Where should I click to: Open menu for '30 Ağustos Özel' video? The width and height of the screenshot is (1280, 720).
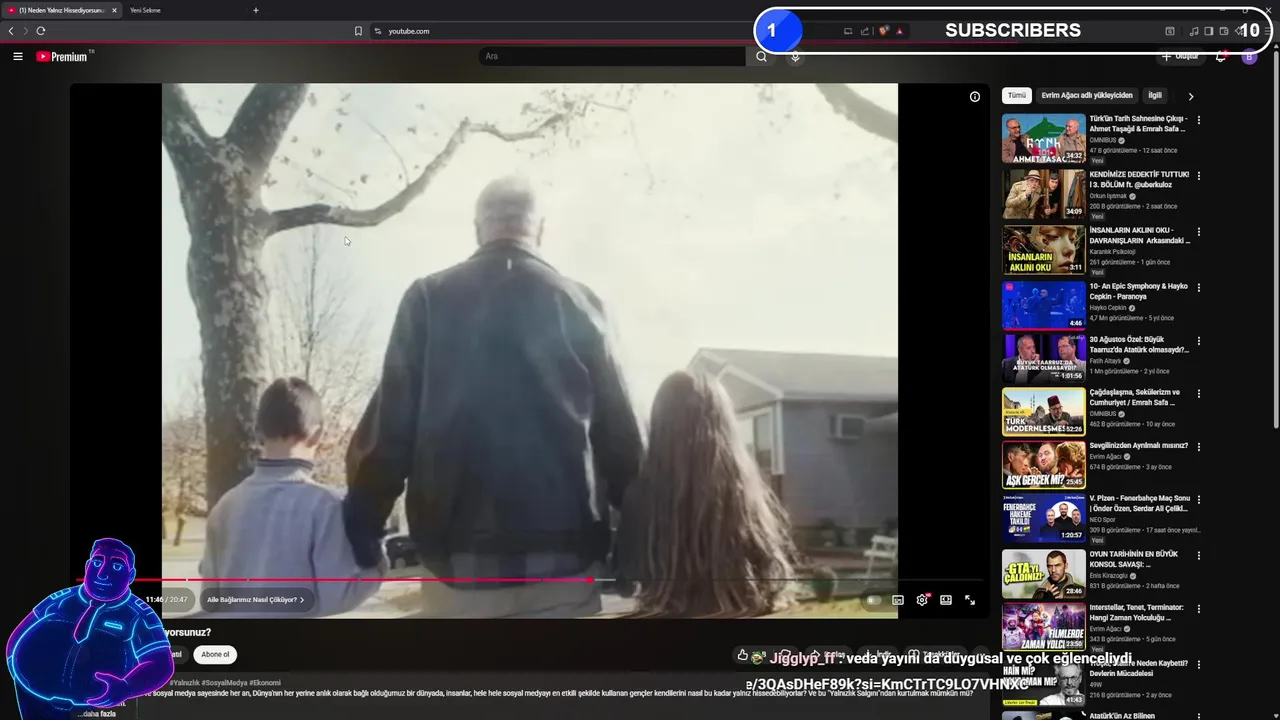click(1198, 341)
